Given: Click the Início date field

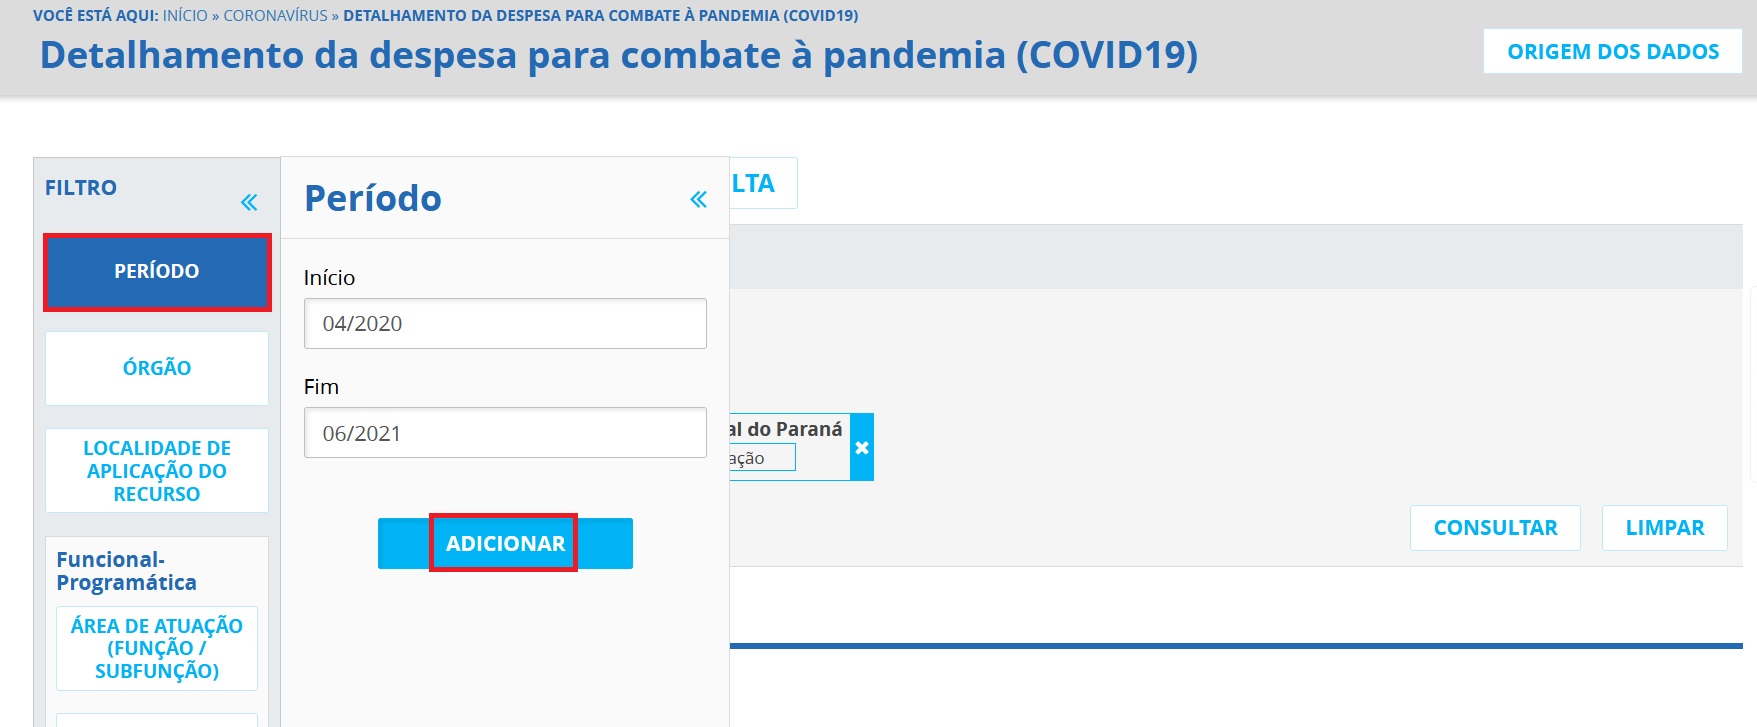Looking at the screenshot, I should coord(505,324).
